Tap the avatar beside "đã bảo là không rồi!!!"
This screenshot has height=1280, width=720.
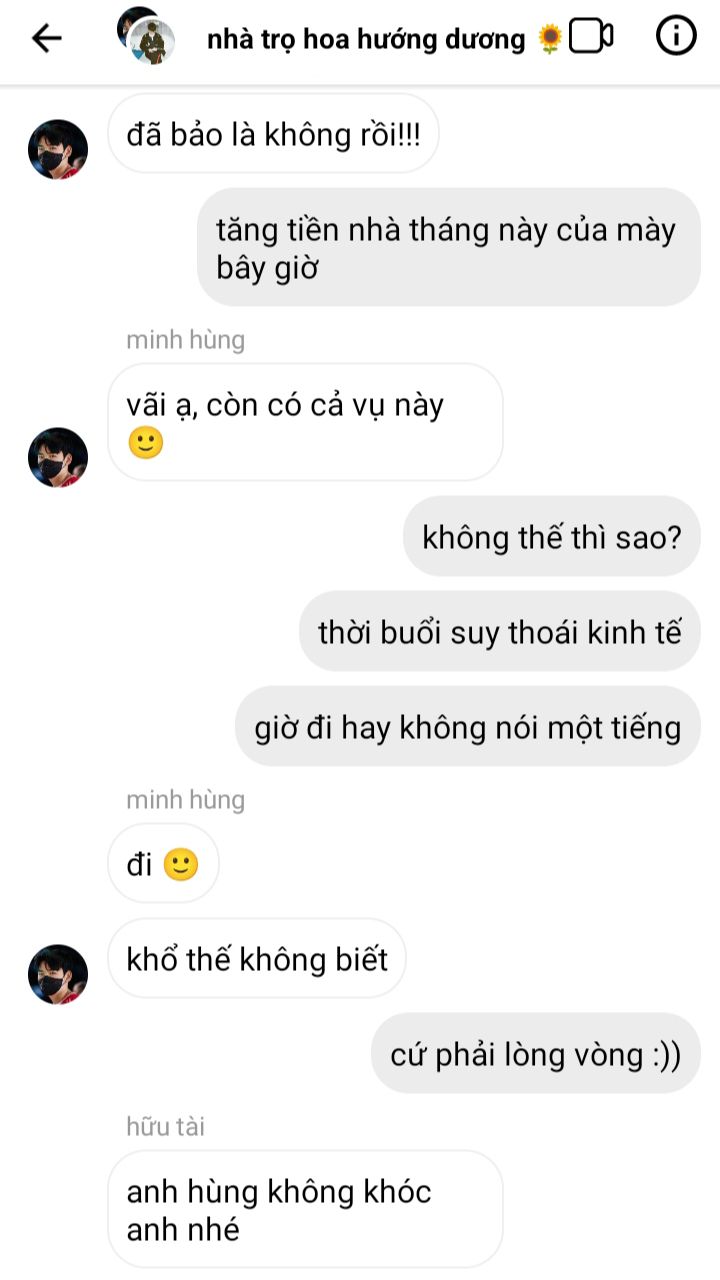click(x=58, y=149)
